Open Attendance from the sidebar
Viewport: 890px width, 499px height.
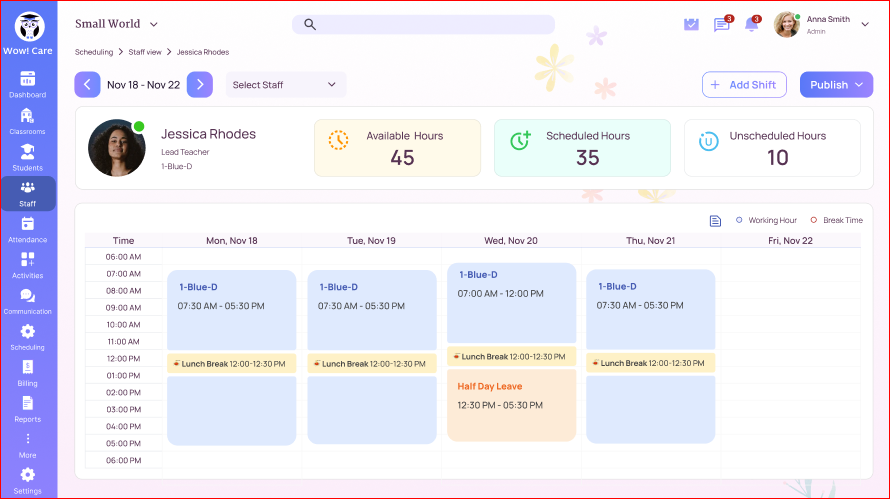pyautogui.click(x=28, y=230)
